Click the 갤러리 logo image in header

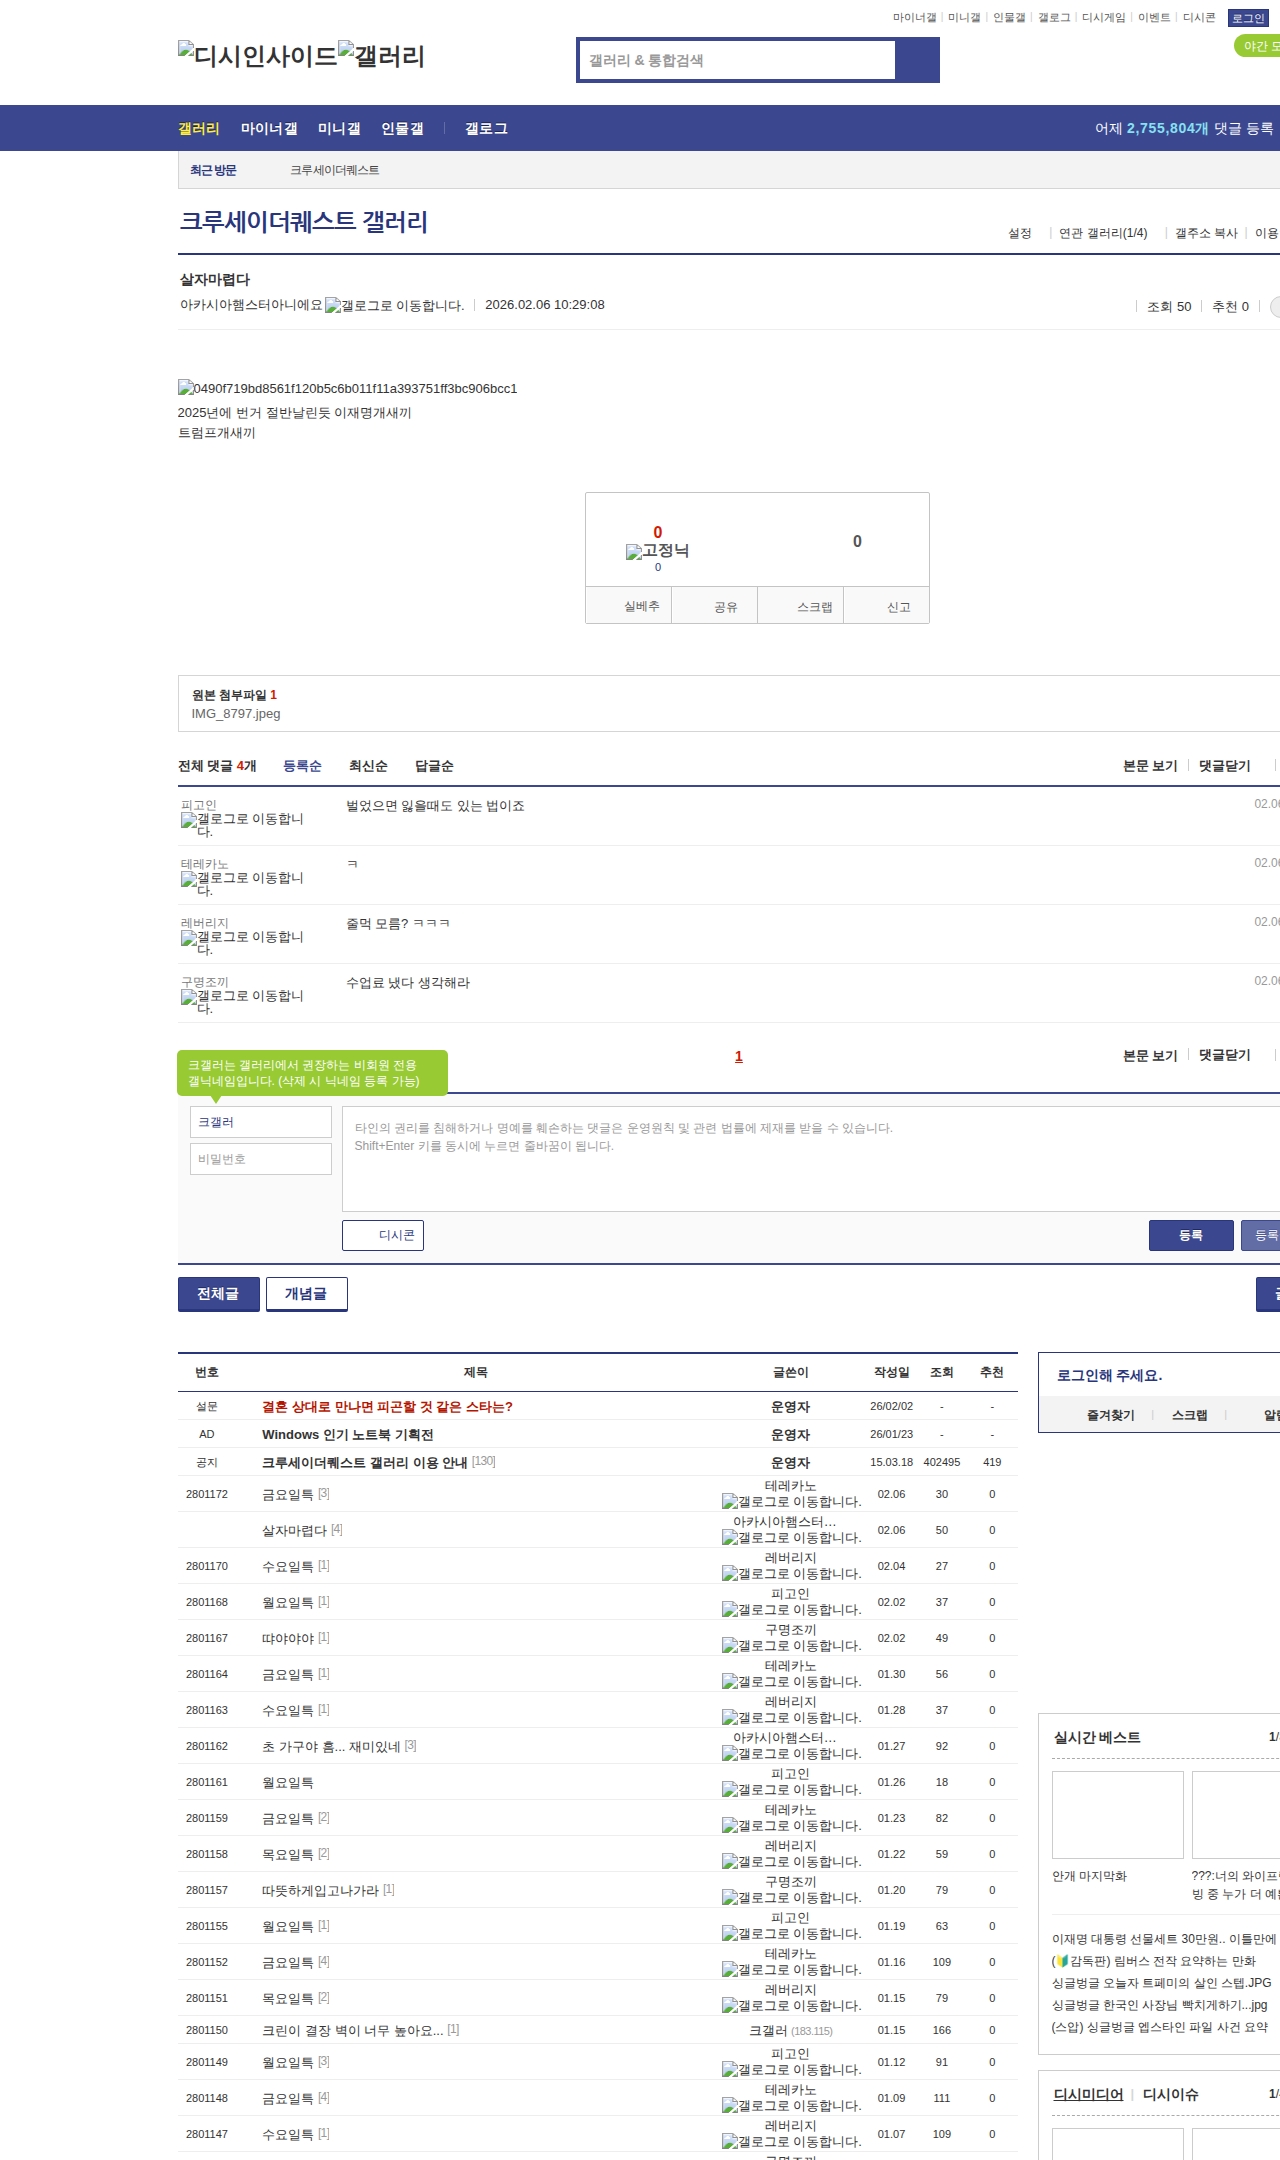381,56
